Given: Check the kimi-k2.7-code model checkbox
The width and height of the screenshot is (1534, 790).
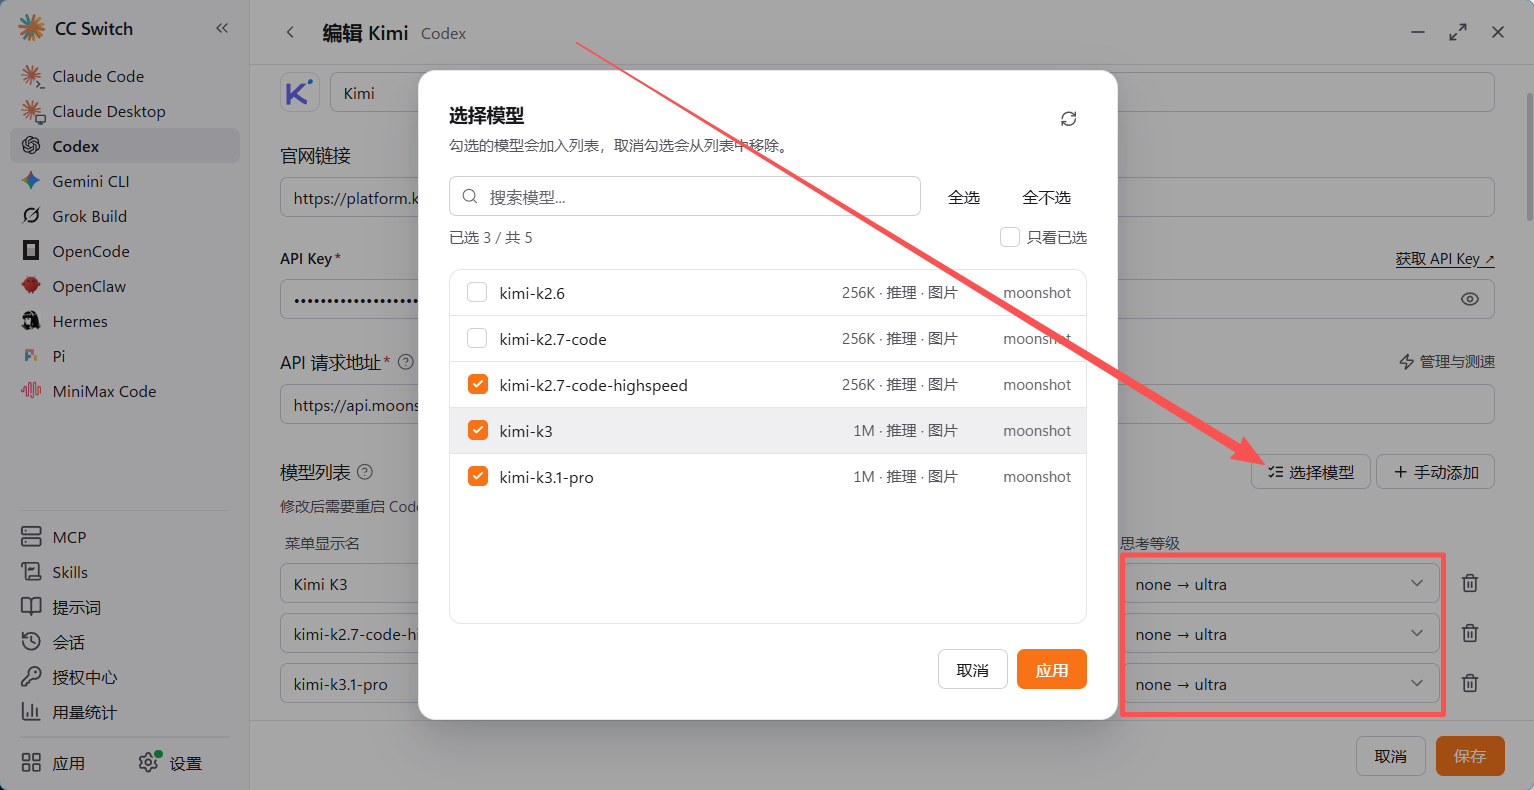Looking at the screenshot, I should (477, 338).
